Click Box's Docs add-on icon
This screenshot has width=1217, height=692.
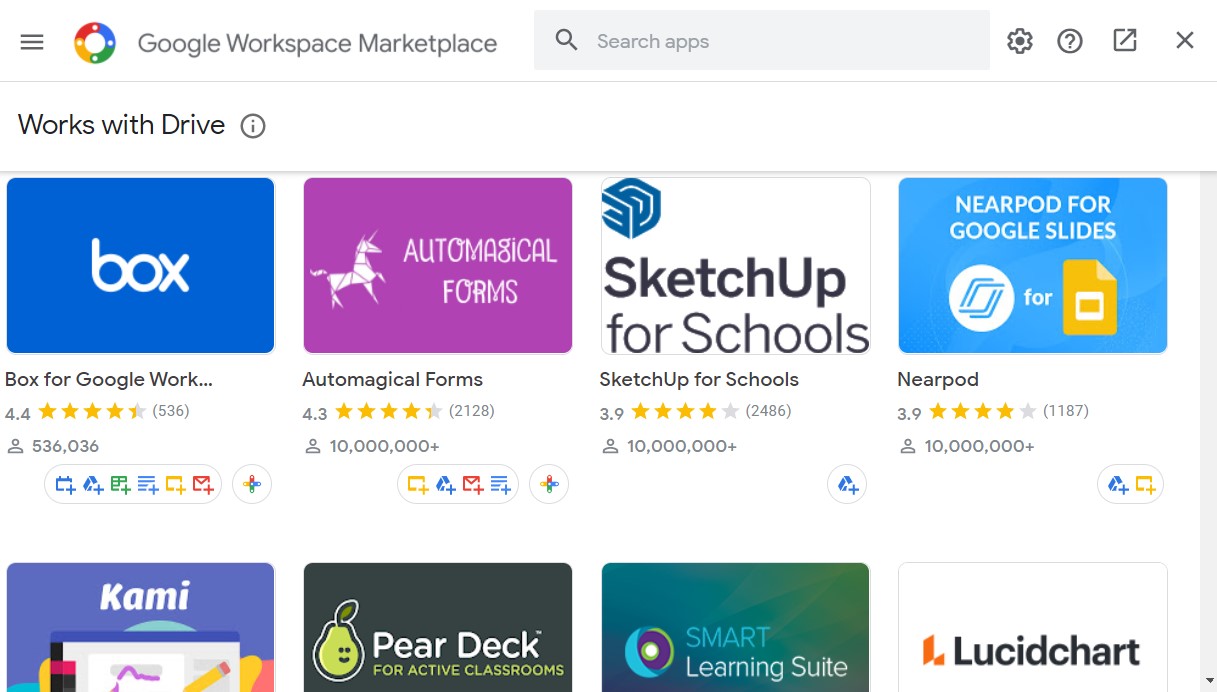pyautogui.click(x=148, y=485)
